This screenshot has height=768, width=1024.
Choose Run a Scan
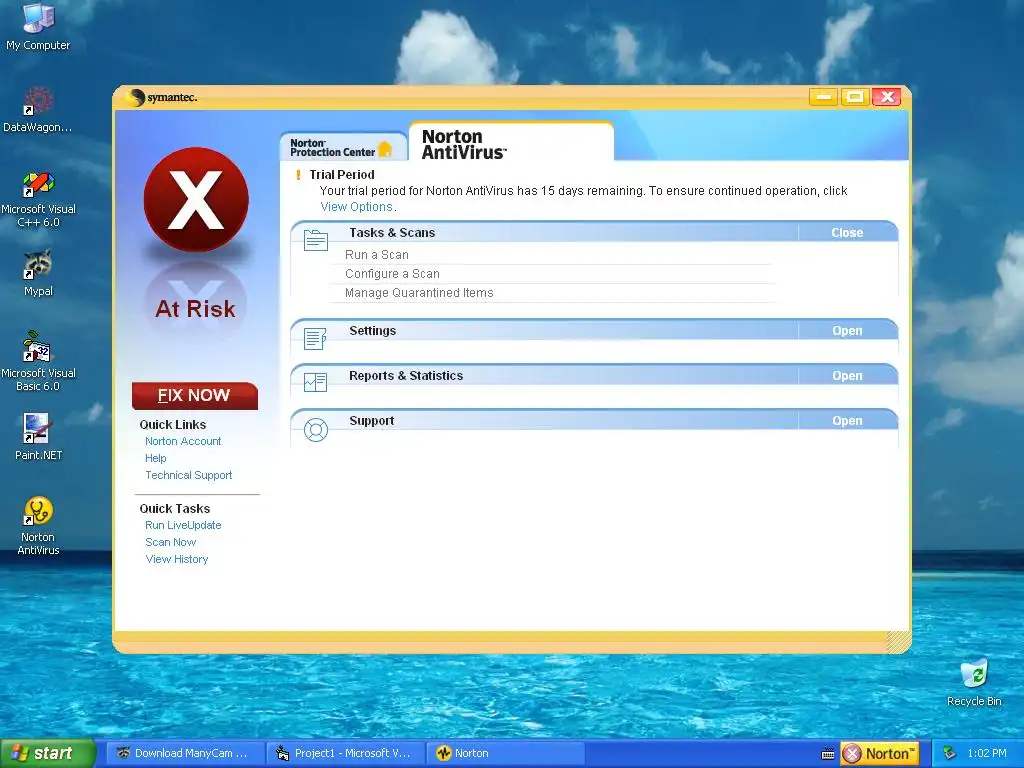pyautogui.click(x=377, y=255)
